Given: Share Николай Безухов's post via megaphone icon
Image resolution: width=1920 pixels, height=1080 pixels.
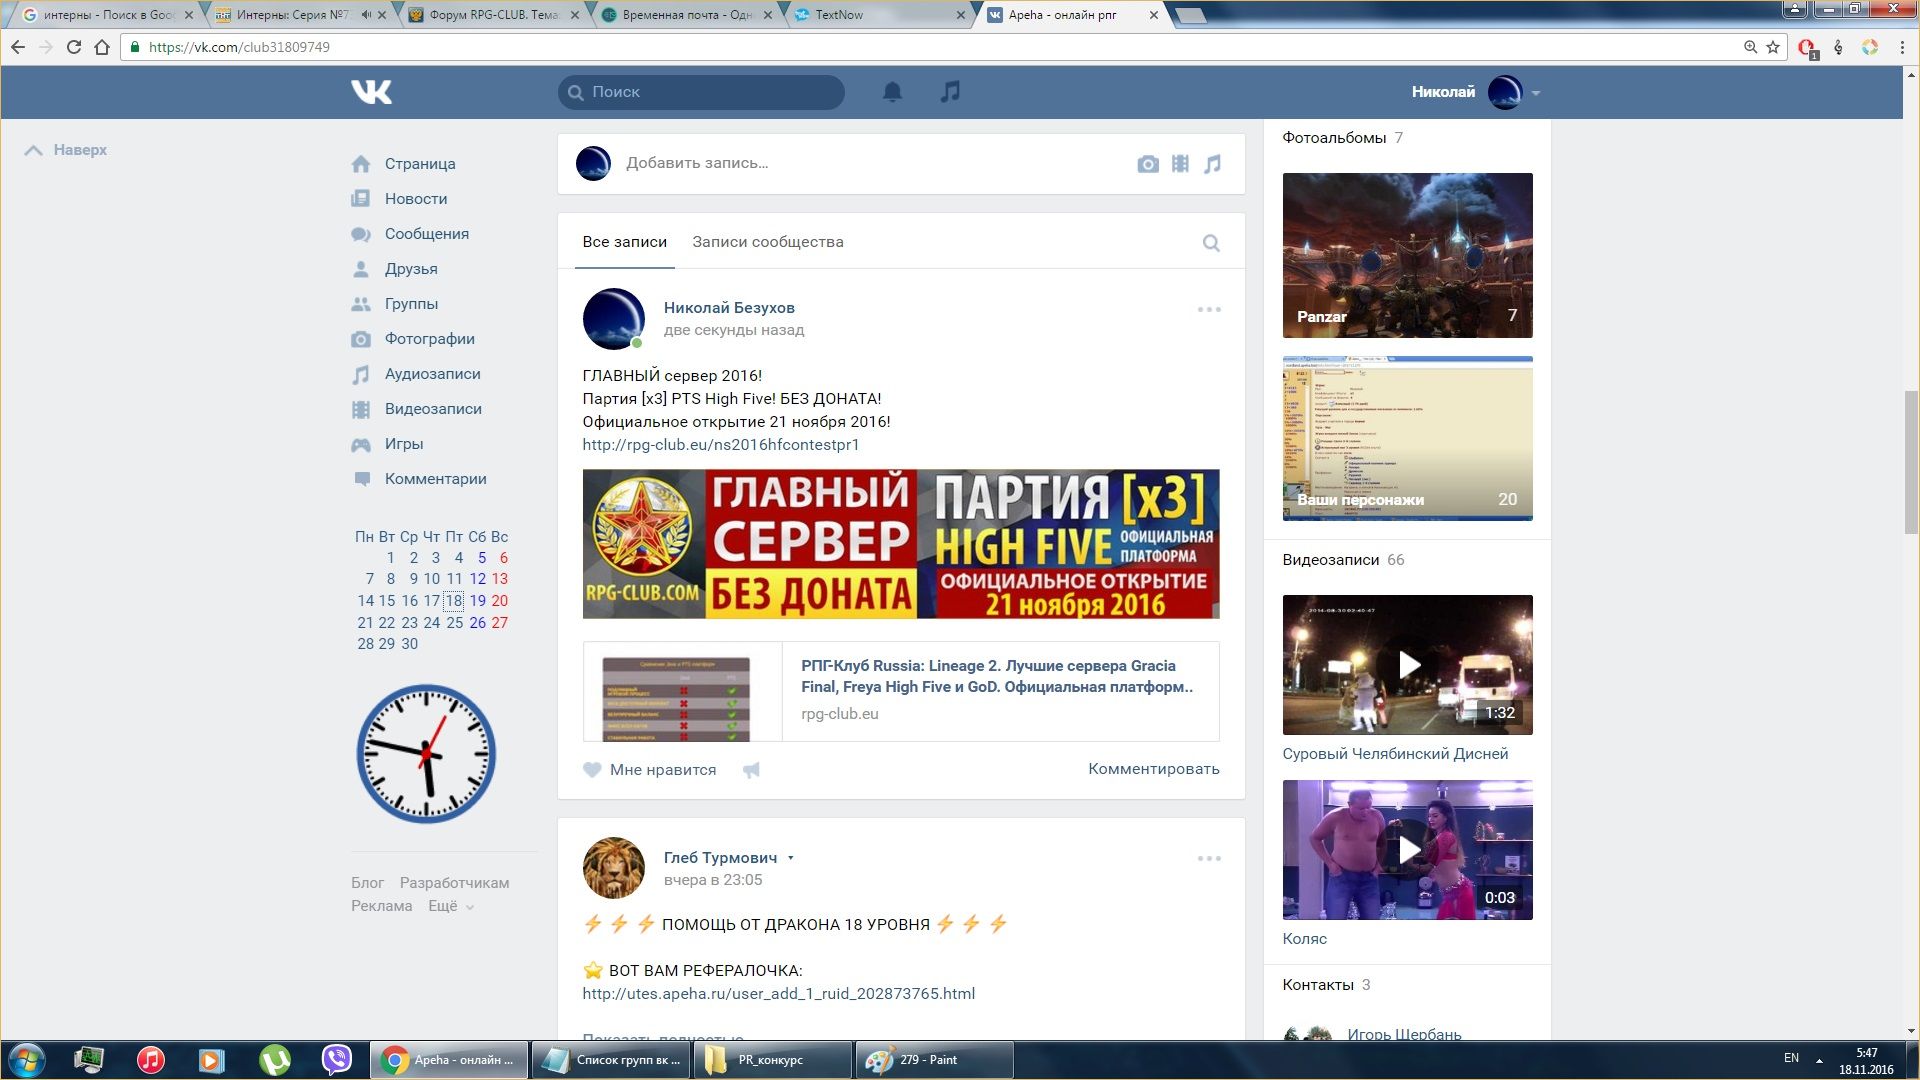Looking at the screenshot, I should [x=751, y=769].
